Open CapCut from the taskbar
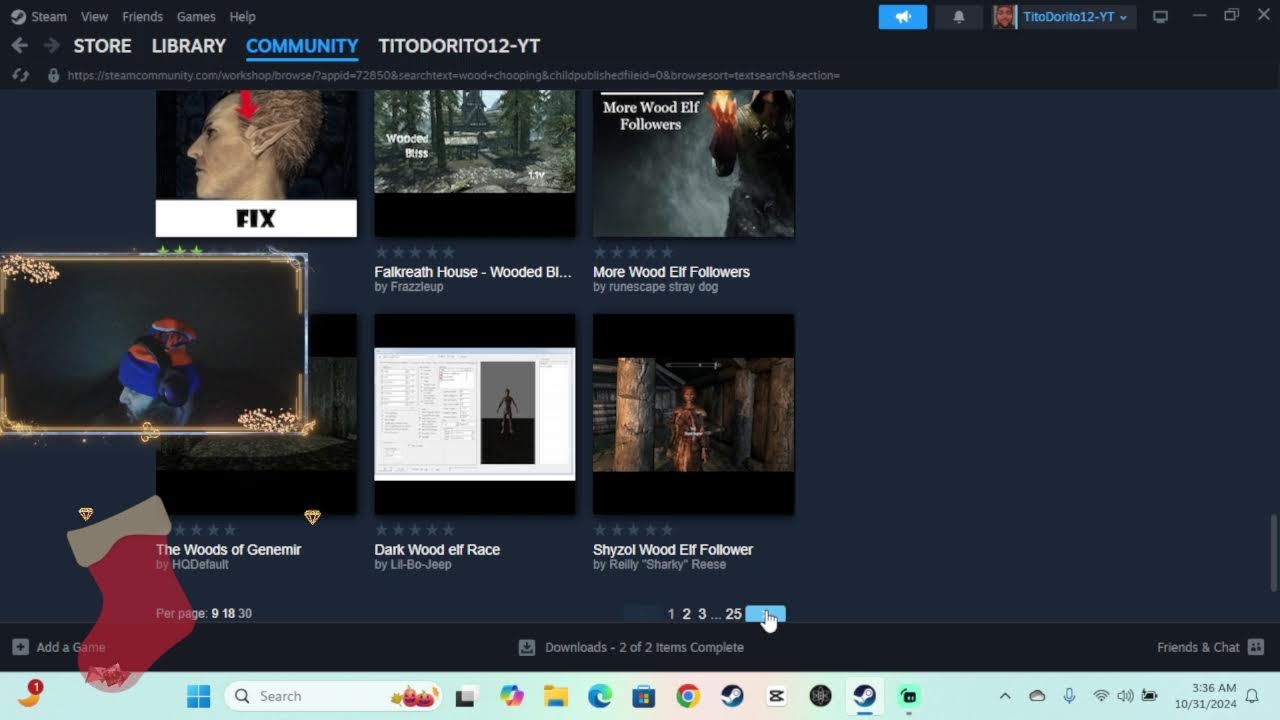This screenshot has height=720, width=1280. tap(776, 696)
